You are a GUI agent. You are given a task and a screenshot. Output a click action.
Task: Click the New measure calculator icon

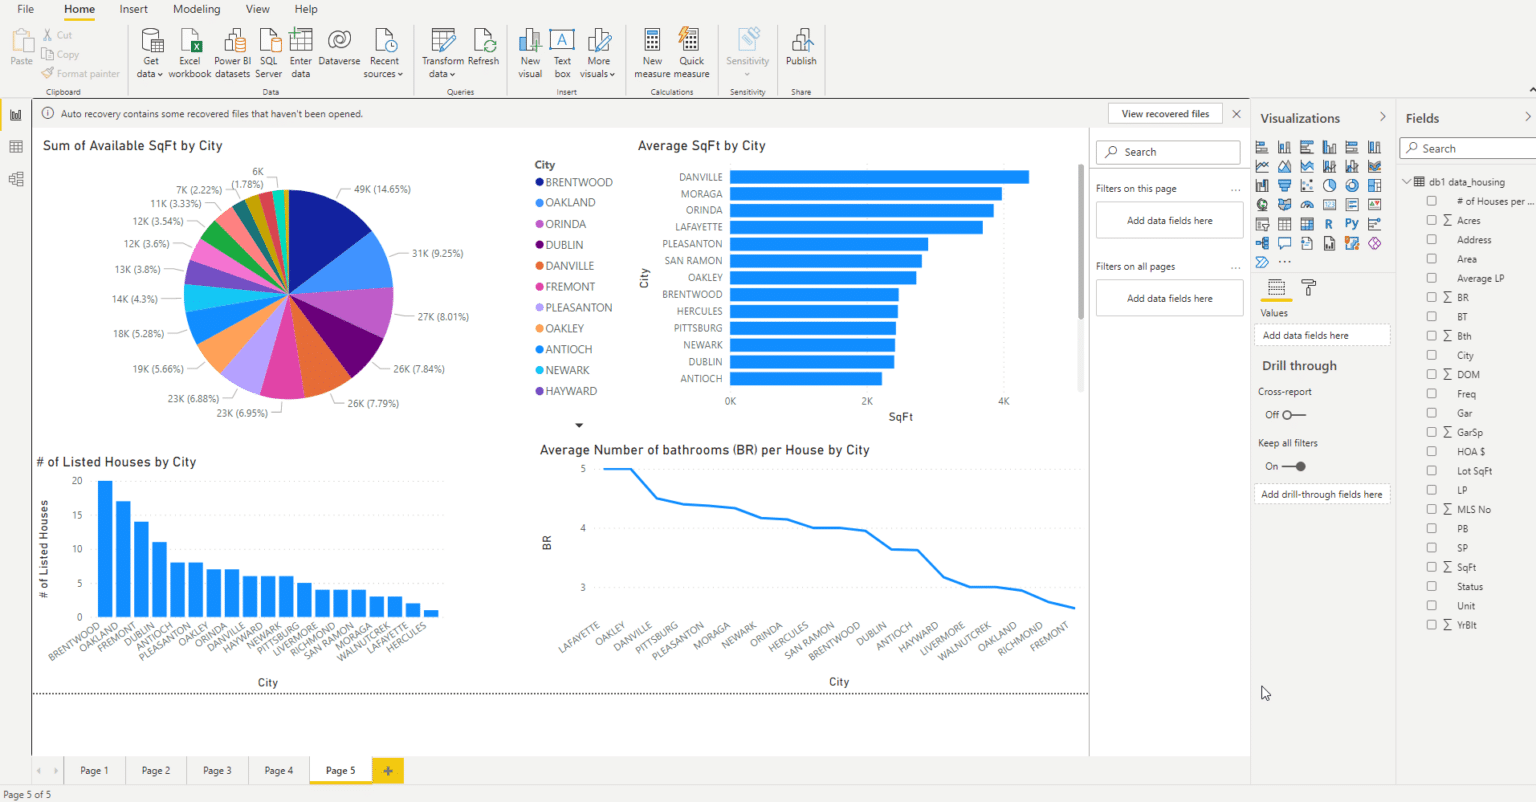pyautogui.click(x=652, y=42)
